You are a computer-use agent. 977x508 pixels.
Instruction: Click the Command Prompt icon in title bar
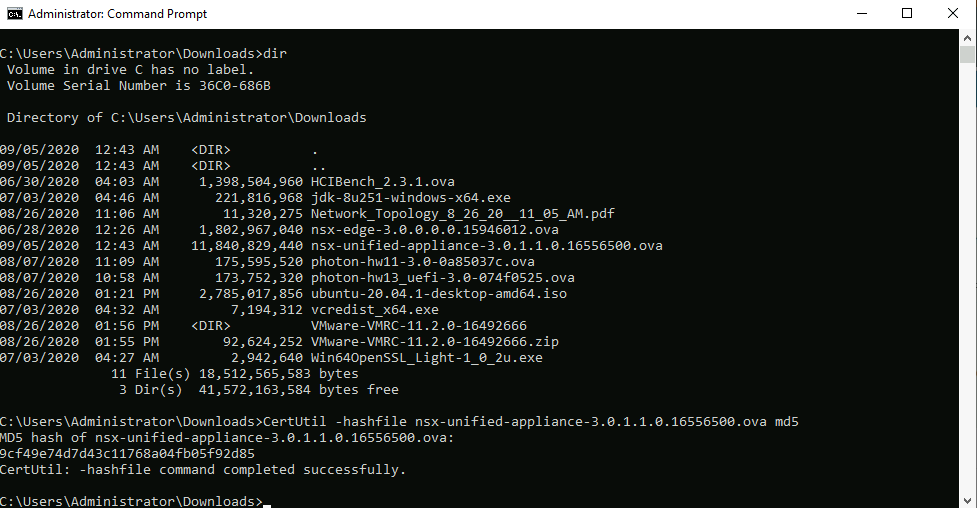(x=13, y=14)
